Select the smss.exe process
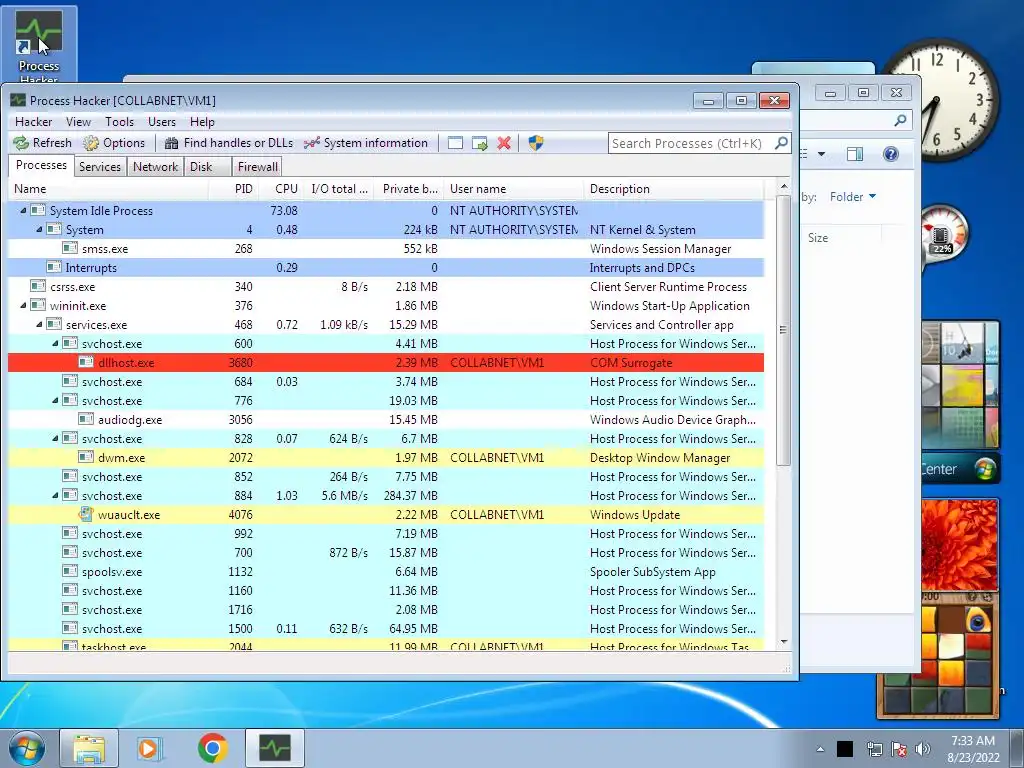This screenshot has width=1024, height=768. tap(385, 249)
